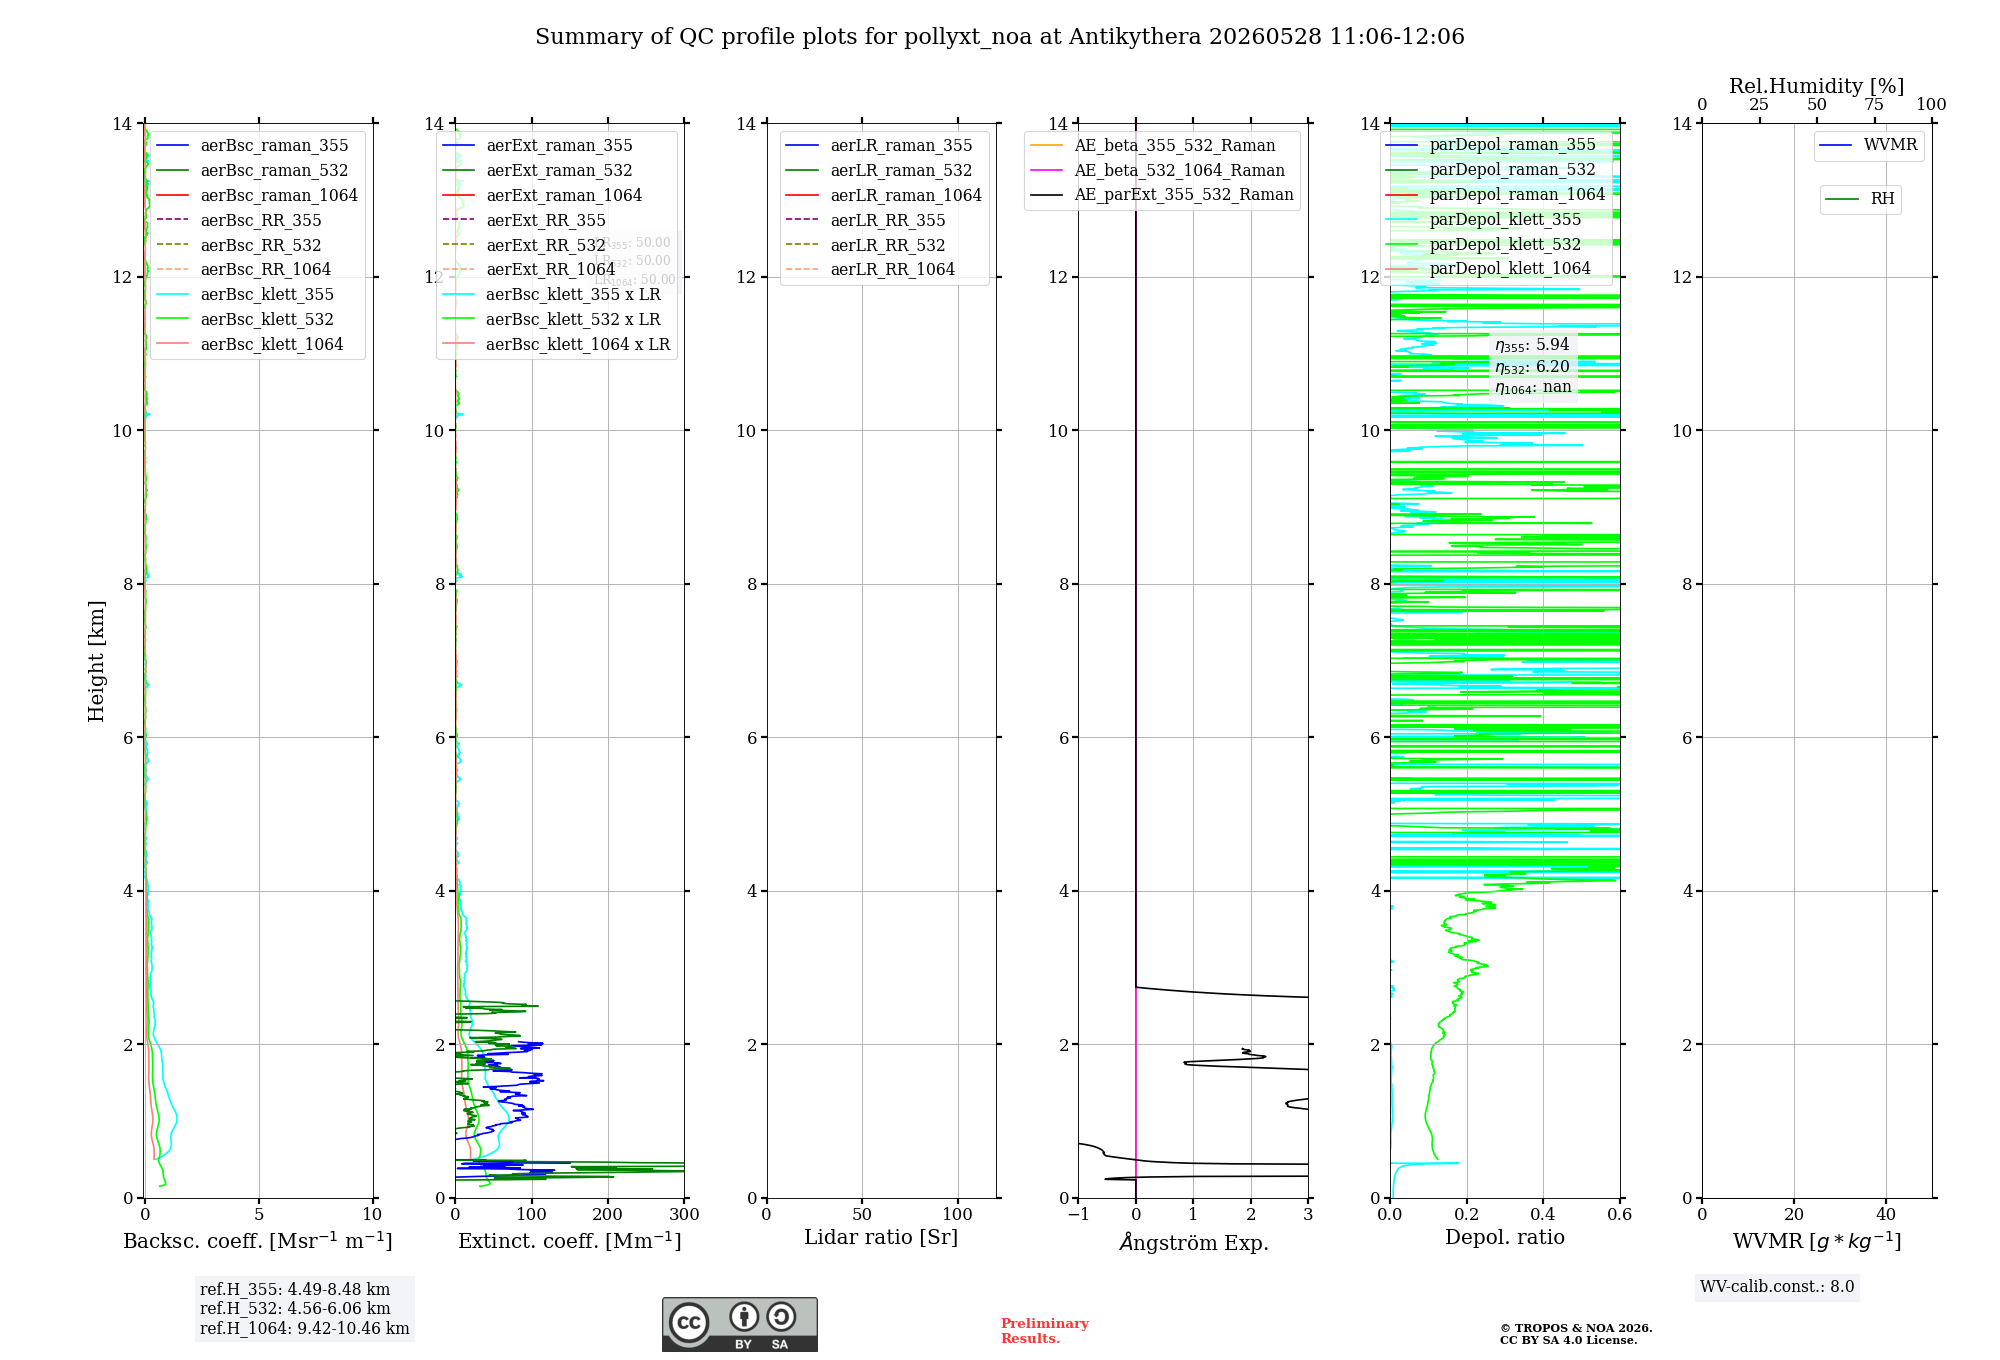Click legend entry aerBsc_klett_1064

tap(250, 345)
